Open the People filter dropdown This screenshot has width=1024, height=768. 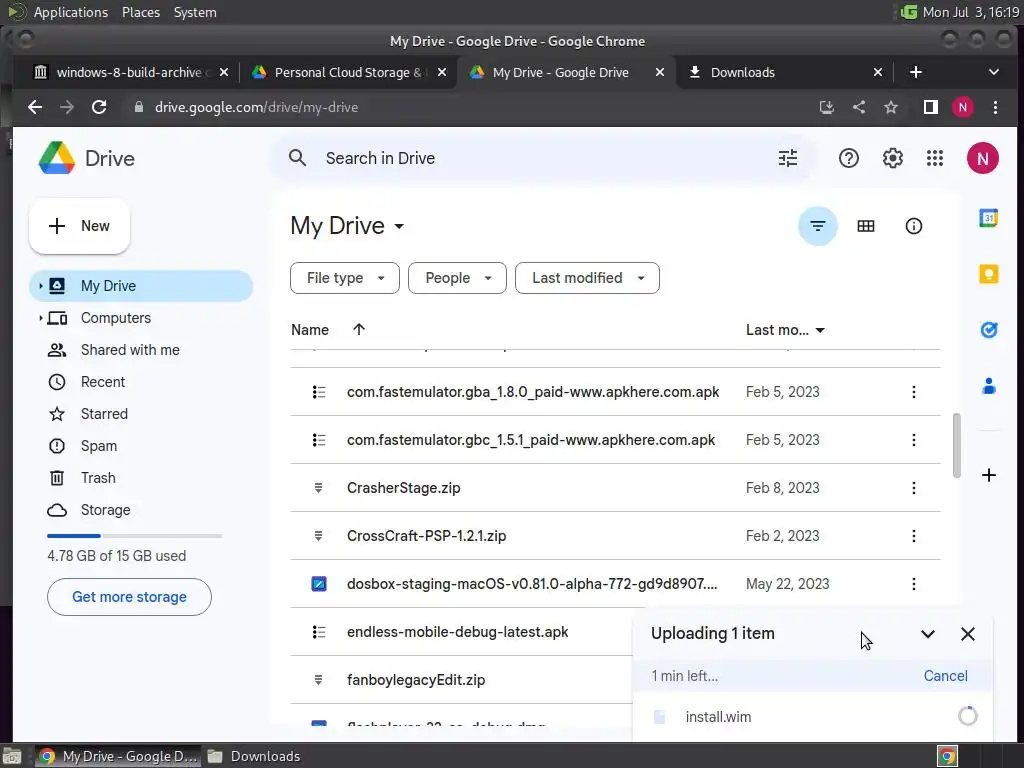tap(457, 278)
